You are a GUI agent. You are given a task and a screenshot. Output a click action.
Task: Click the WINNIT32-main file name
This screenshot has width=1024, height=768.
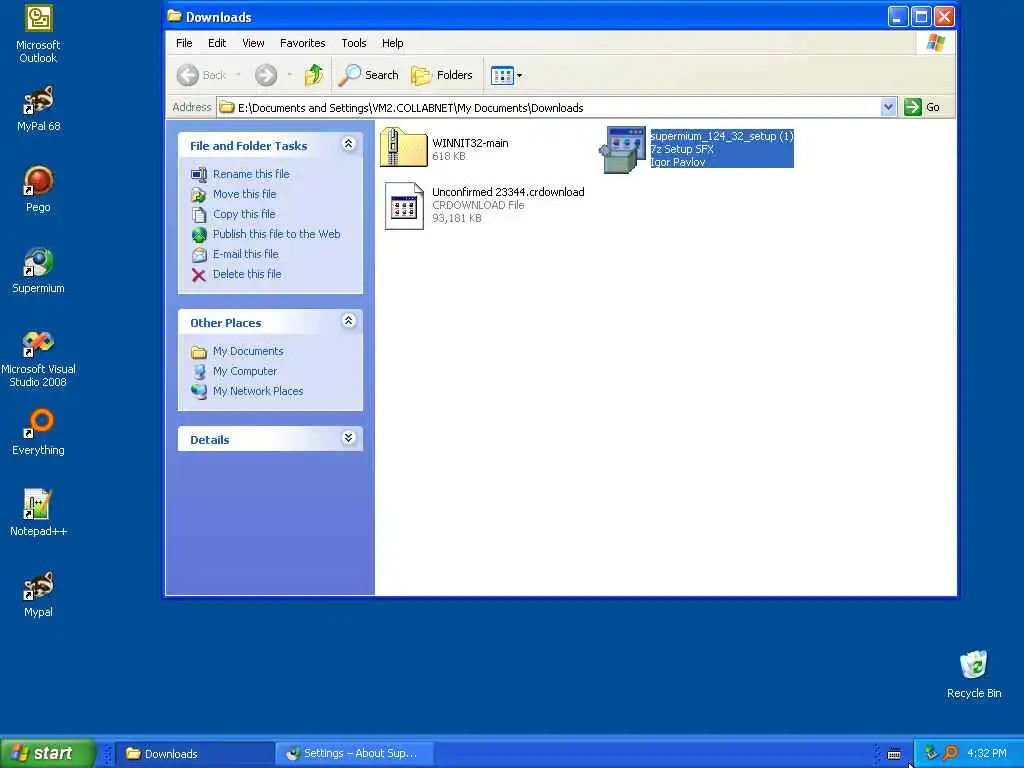click(470, 143)
